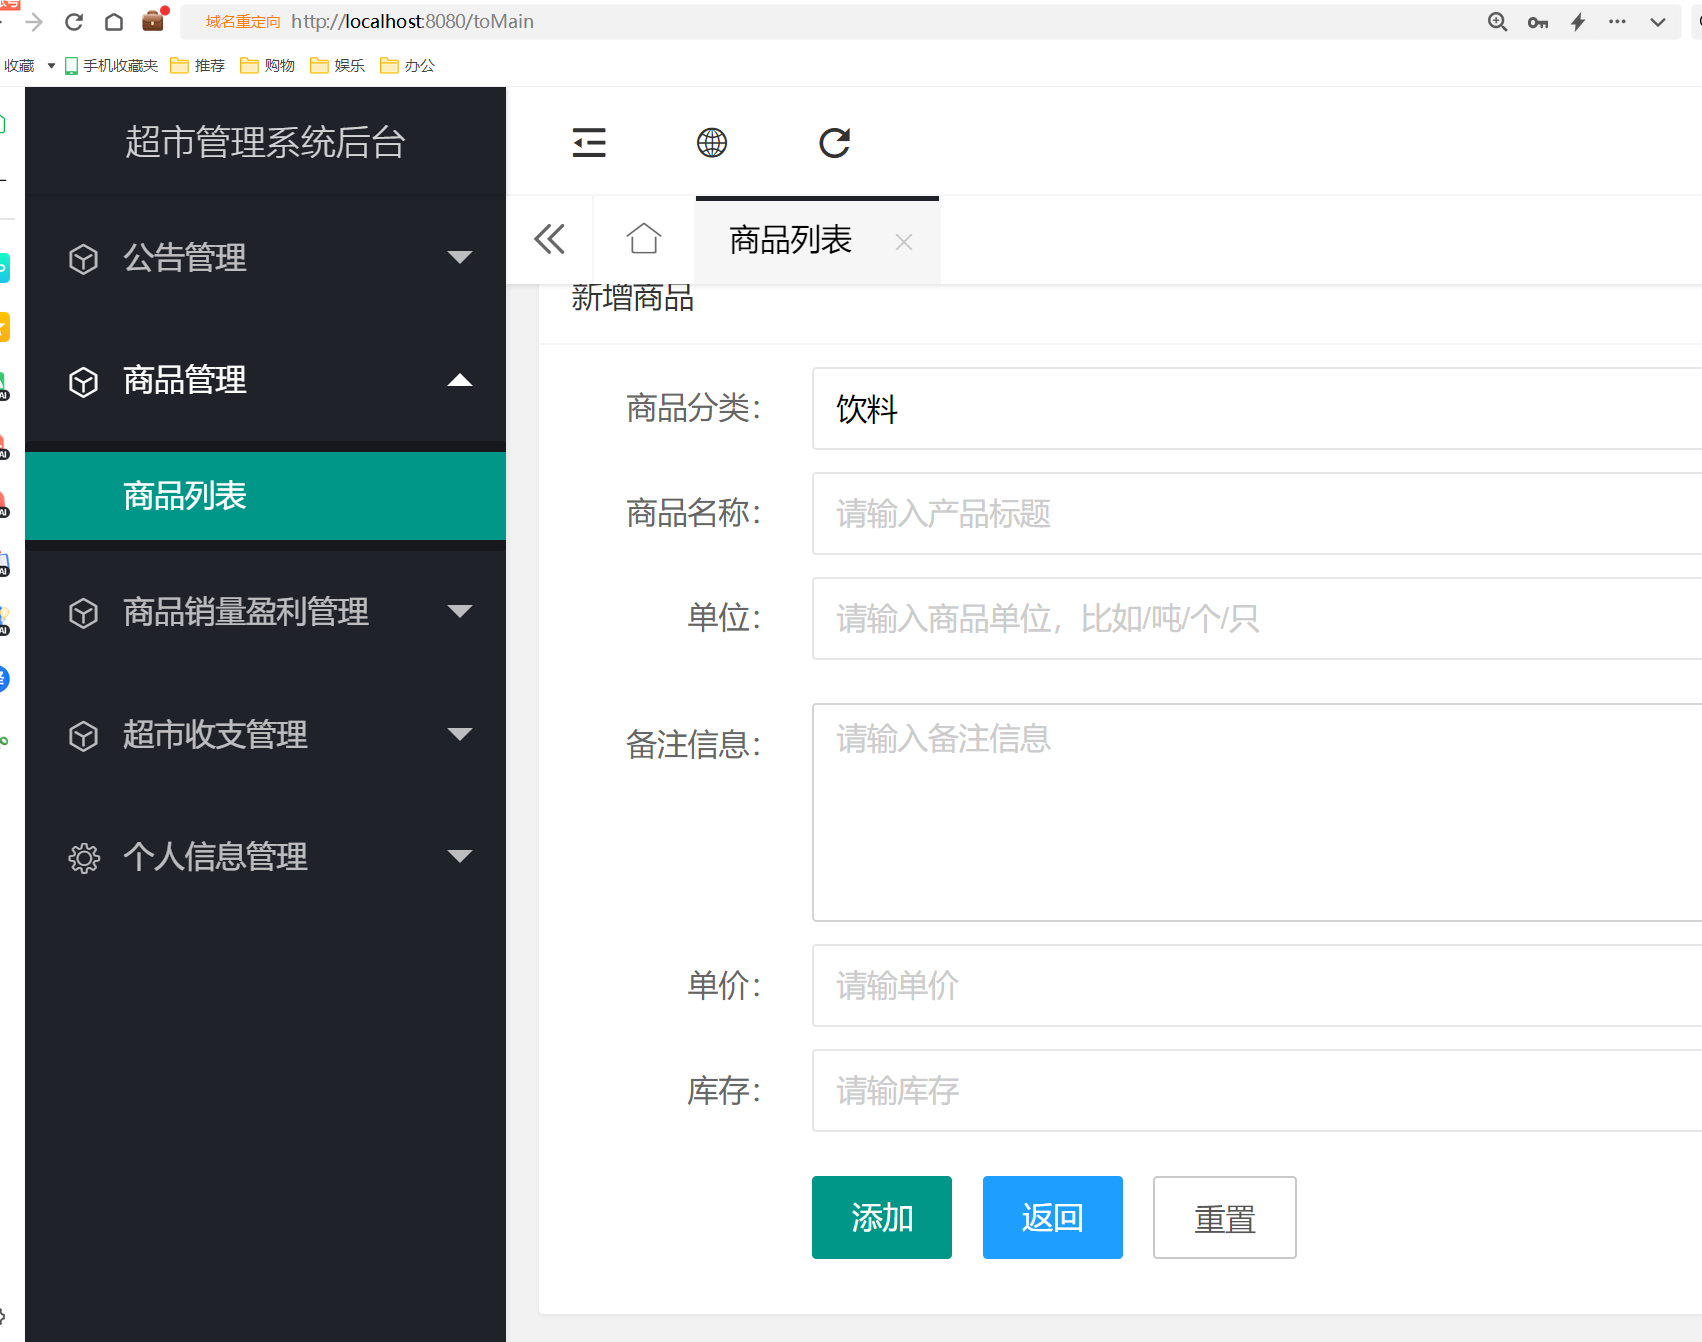Viewport: 1702px width, 1342px height.
Task: Select 商品列表 in the sidebar
Action: pyautogui.click(x=265, y=496)
